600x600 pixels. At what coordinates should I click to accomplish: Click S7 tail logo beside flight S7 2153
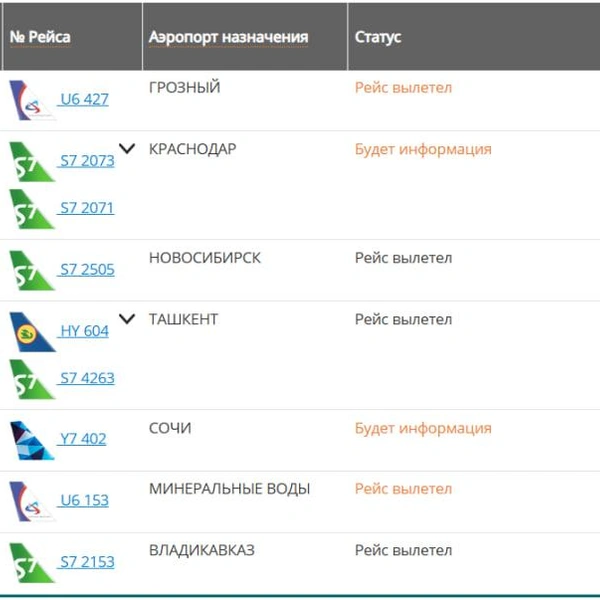point(32,563)
